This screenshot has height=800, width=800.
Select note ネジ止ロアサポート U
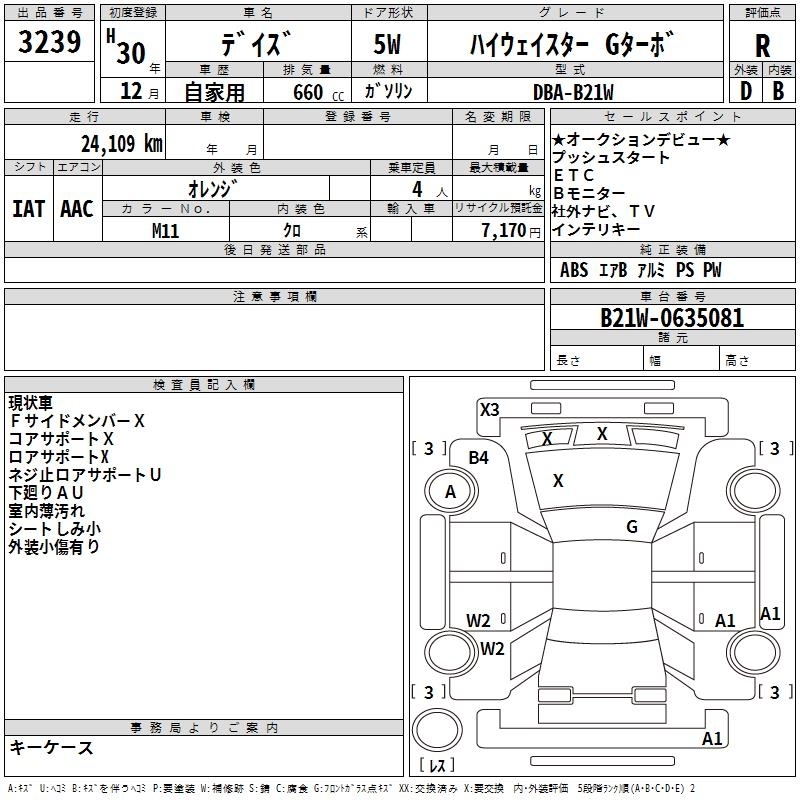tap(85, 475)
